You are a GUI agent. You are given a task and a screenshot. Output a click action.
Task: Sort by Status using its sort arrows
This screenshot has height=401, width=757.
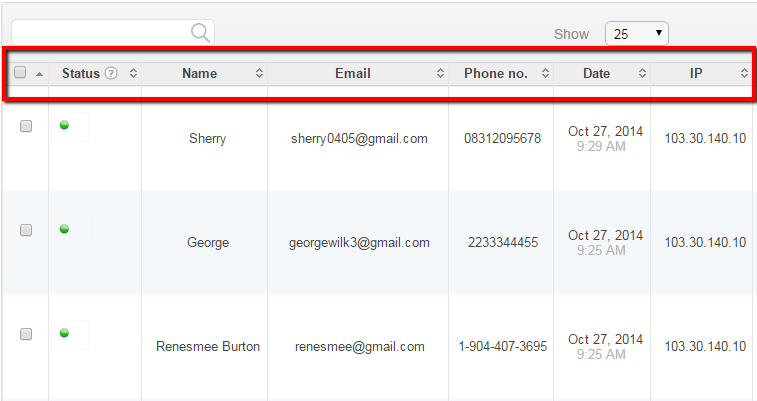(x=133, y=74)
